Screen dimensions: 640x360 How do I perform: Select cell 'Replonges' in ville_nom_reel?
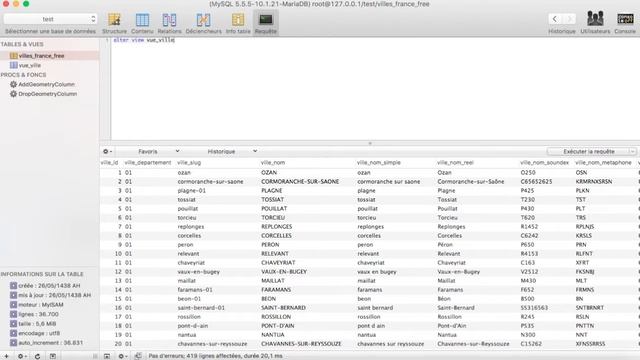click(451, 227)
